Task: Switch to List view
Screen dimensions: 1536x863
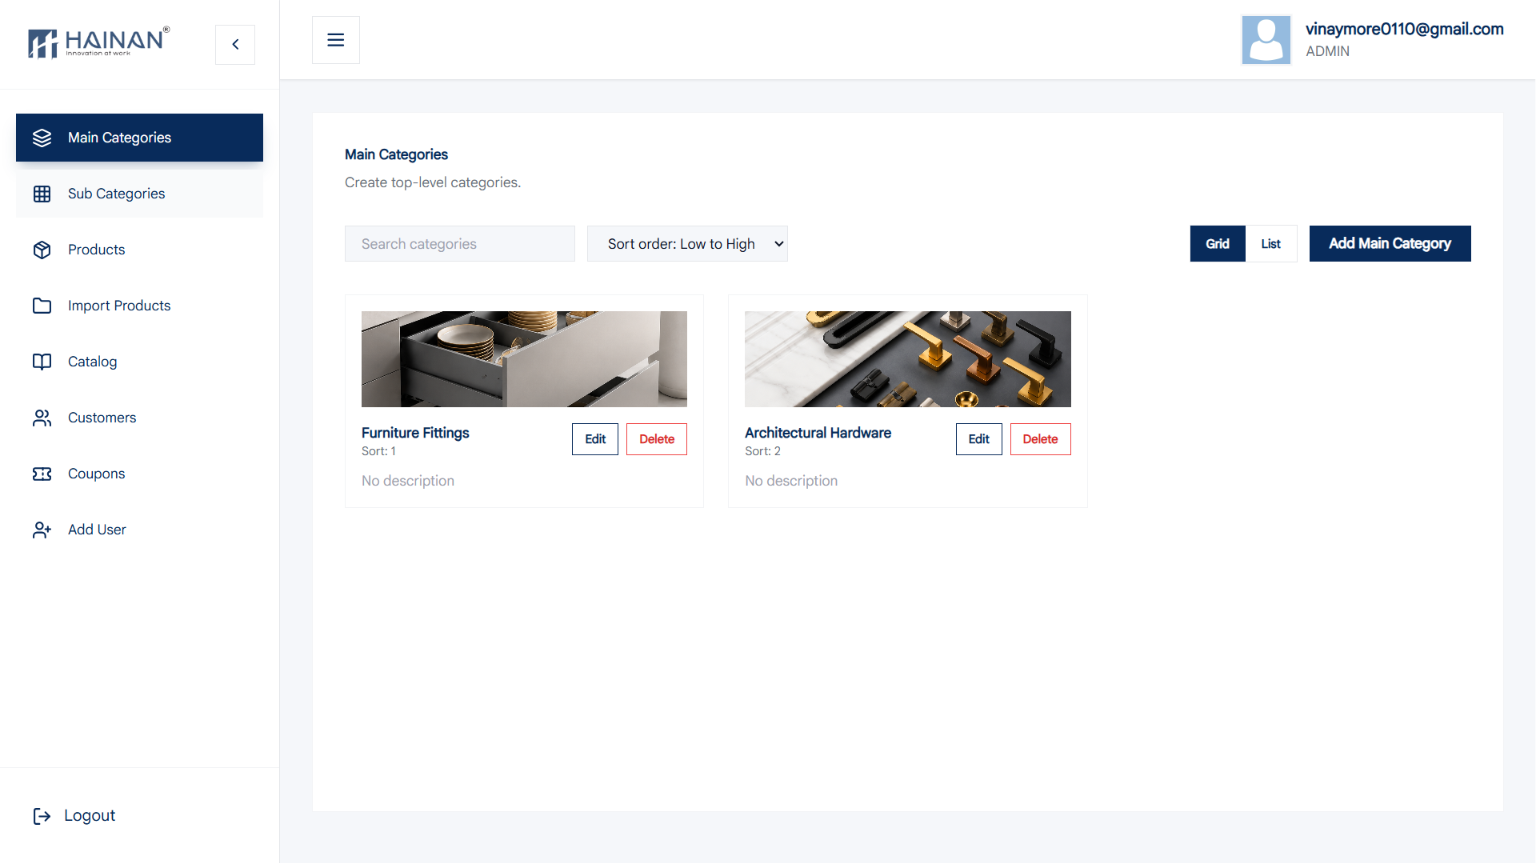Action: [x=1271, y=244]
